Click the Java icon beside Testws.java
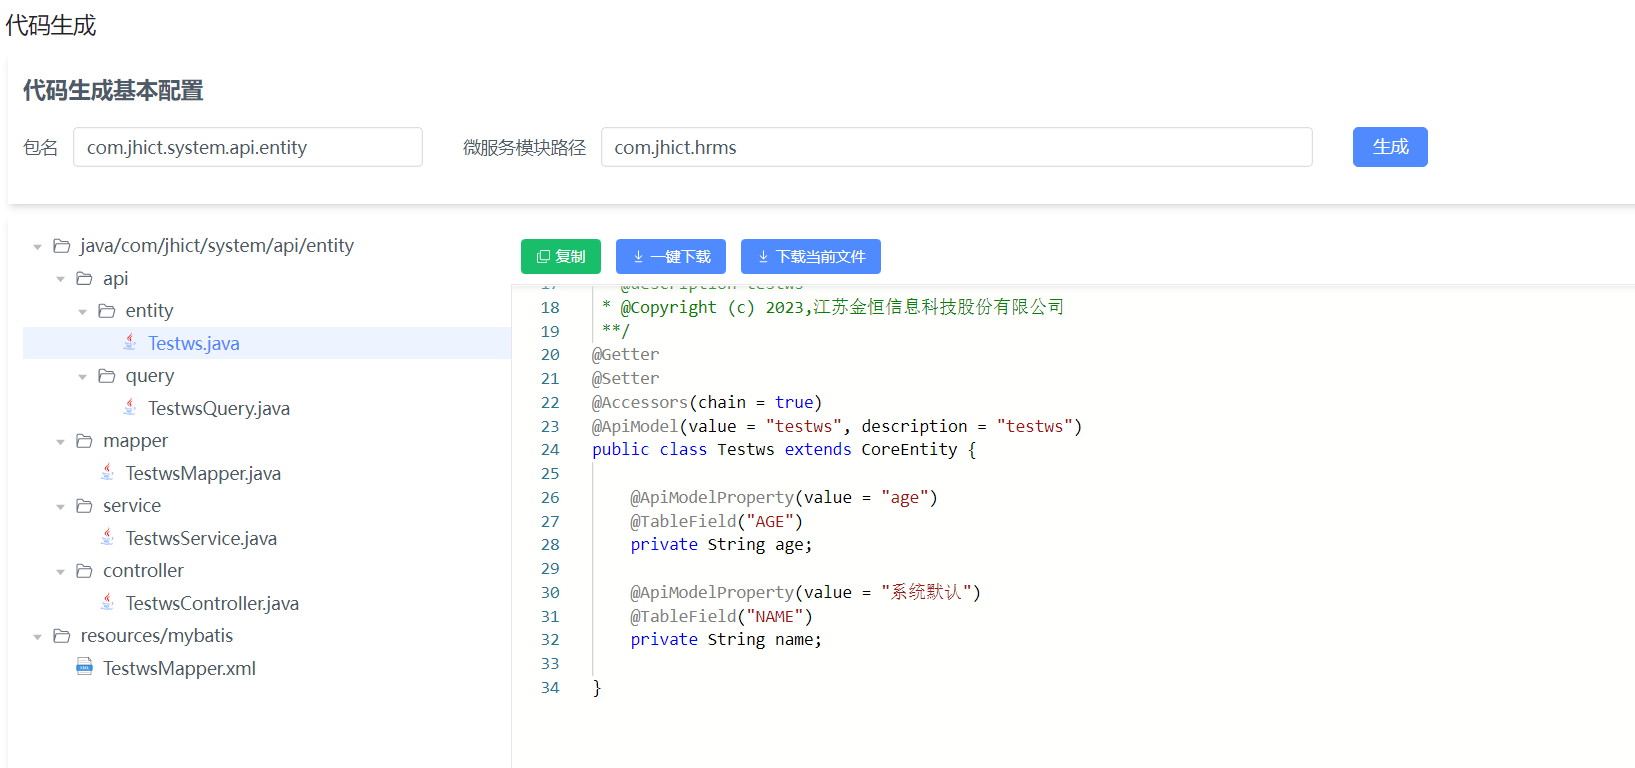The image size is (1635, 768). (130, 342)
